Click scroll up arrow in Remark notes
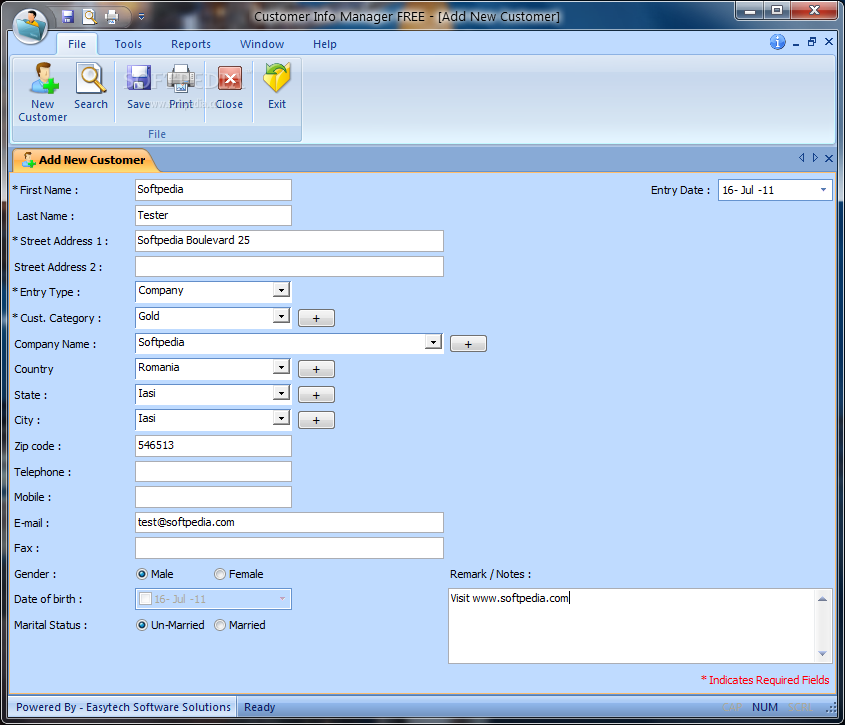This screenshot has width=845, height=725. pos(822,599)
